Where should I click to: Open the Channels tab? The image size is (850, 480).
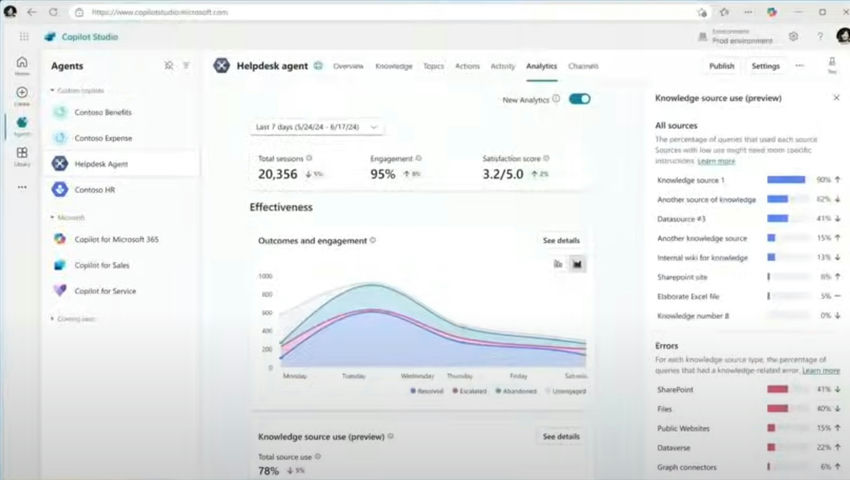pyautogui.click(x=583, y=66)
